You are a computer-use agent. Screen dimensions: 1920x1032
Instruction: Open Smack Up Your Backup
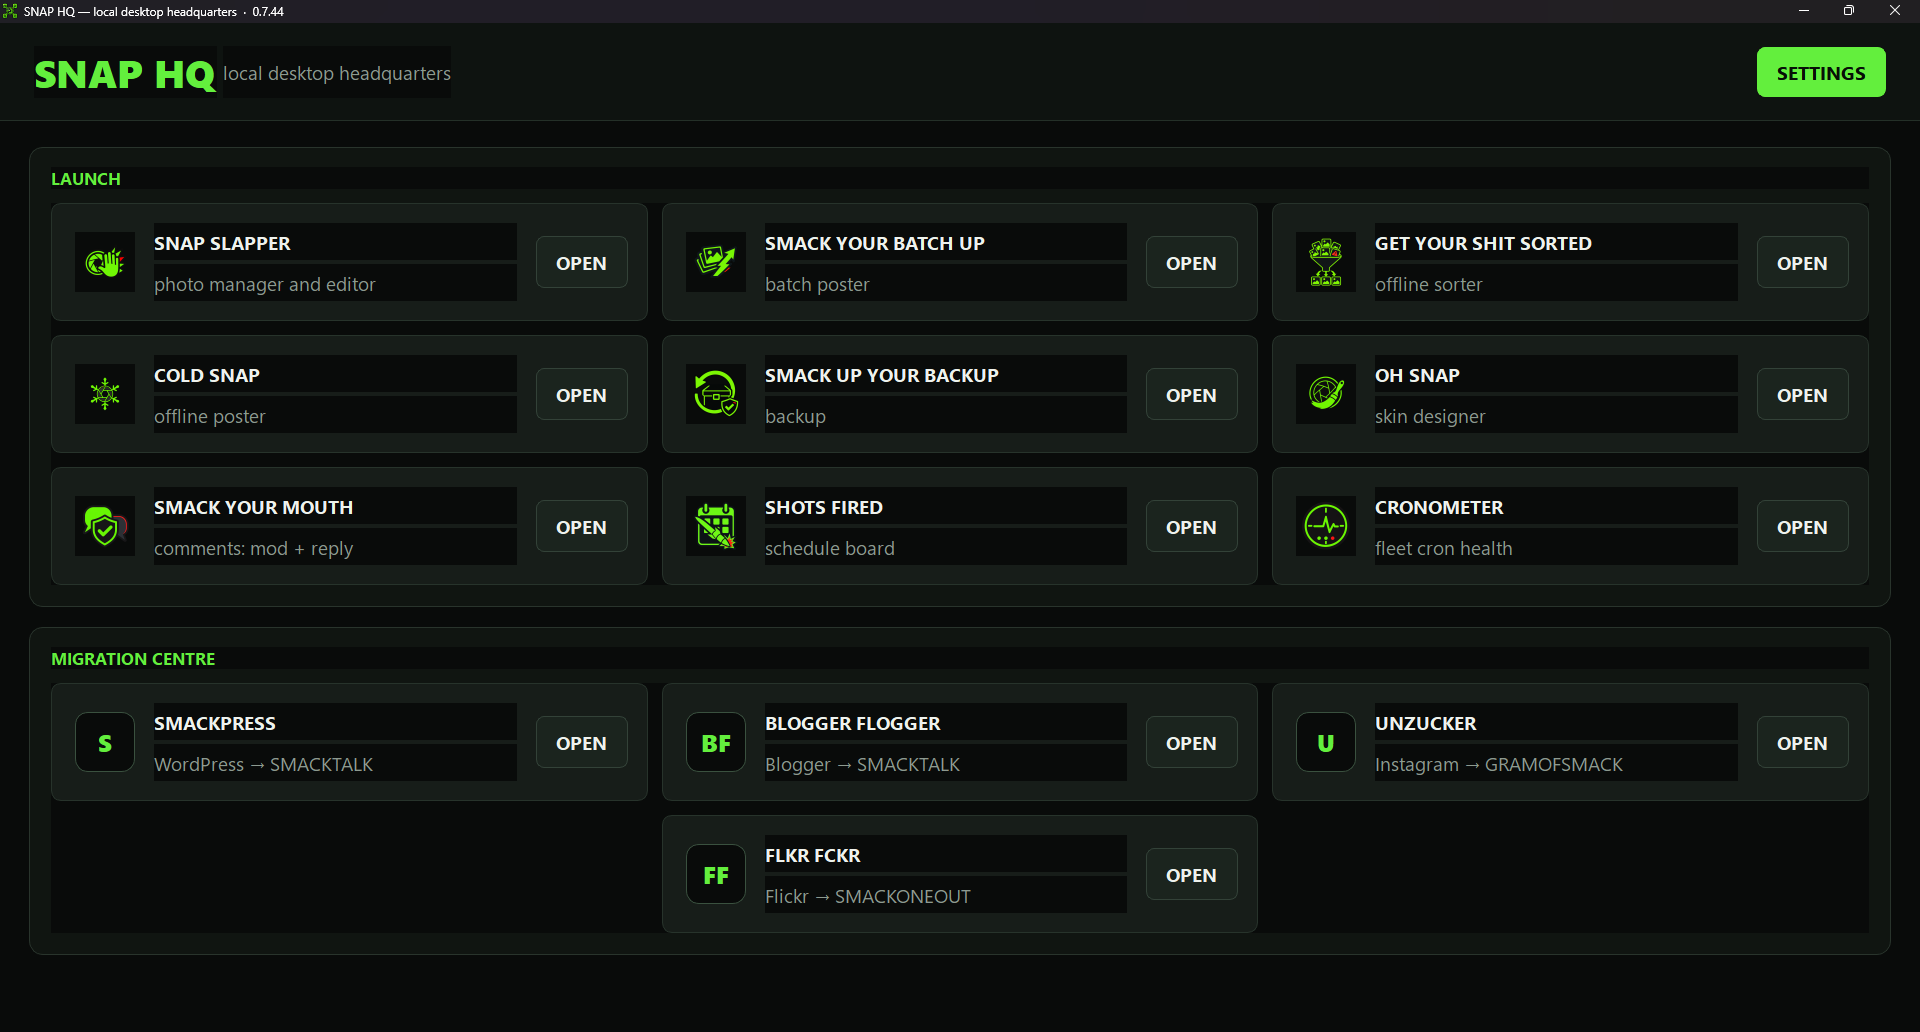coord(1191,394)
